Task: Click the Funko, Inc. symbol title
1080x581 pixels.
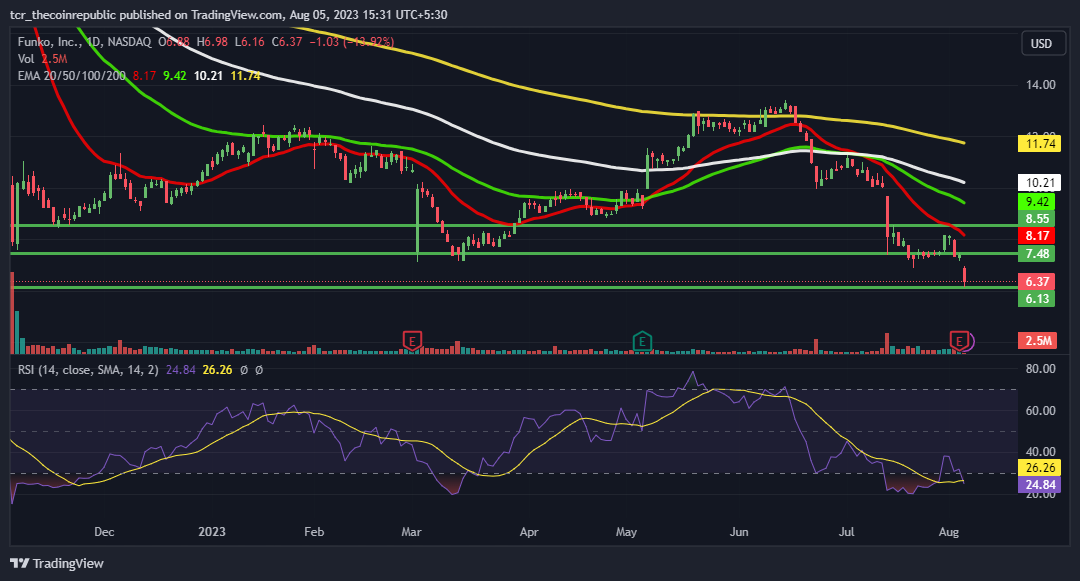Action: pyautogui.click(x=49, y=42)
